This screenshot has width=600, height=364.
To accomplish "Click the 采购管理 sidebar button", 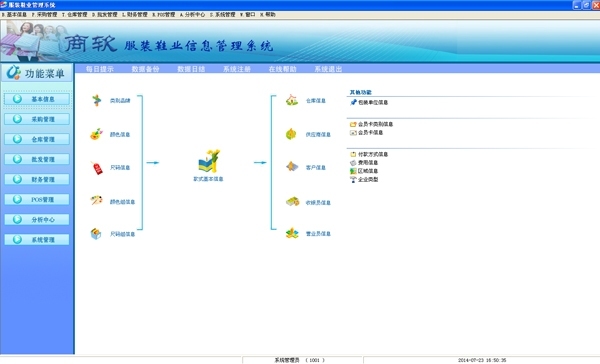I will click(37, 119).
